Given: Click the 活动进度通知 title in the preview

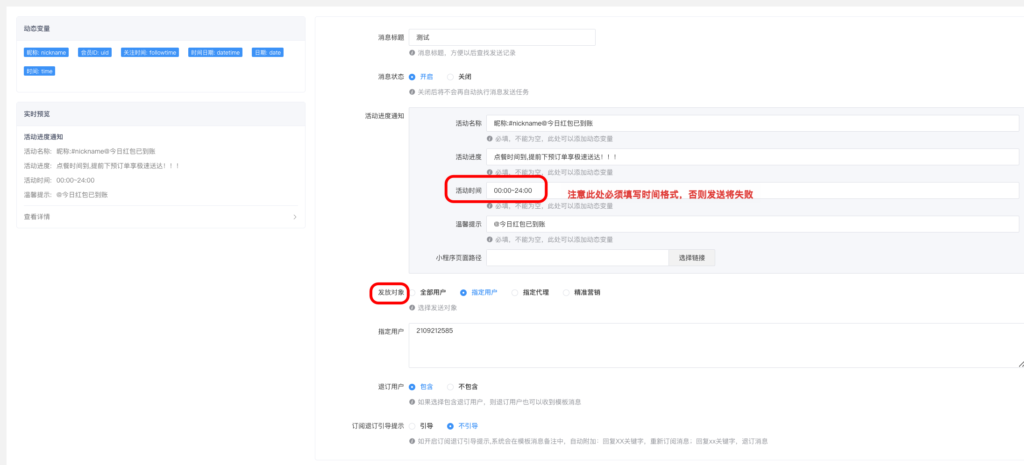Looking at the screenshot, I should [44, 137].
